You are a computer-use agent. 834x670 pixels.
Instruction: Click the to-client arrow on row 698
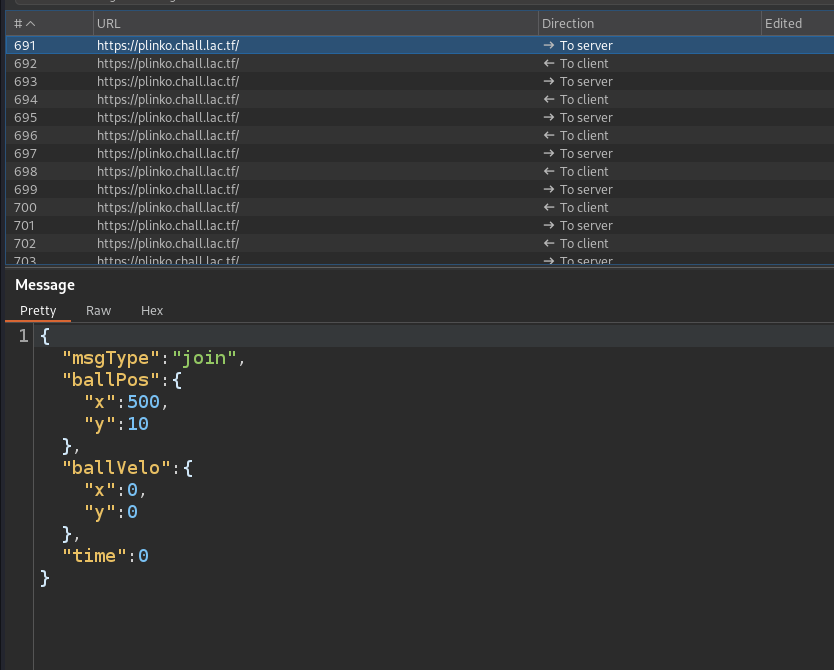[x=548, y=171]
